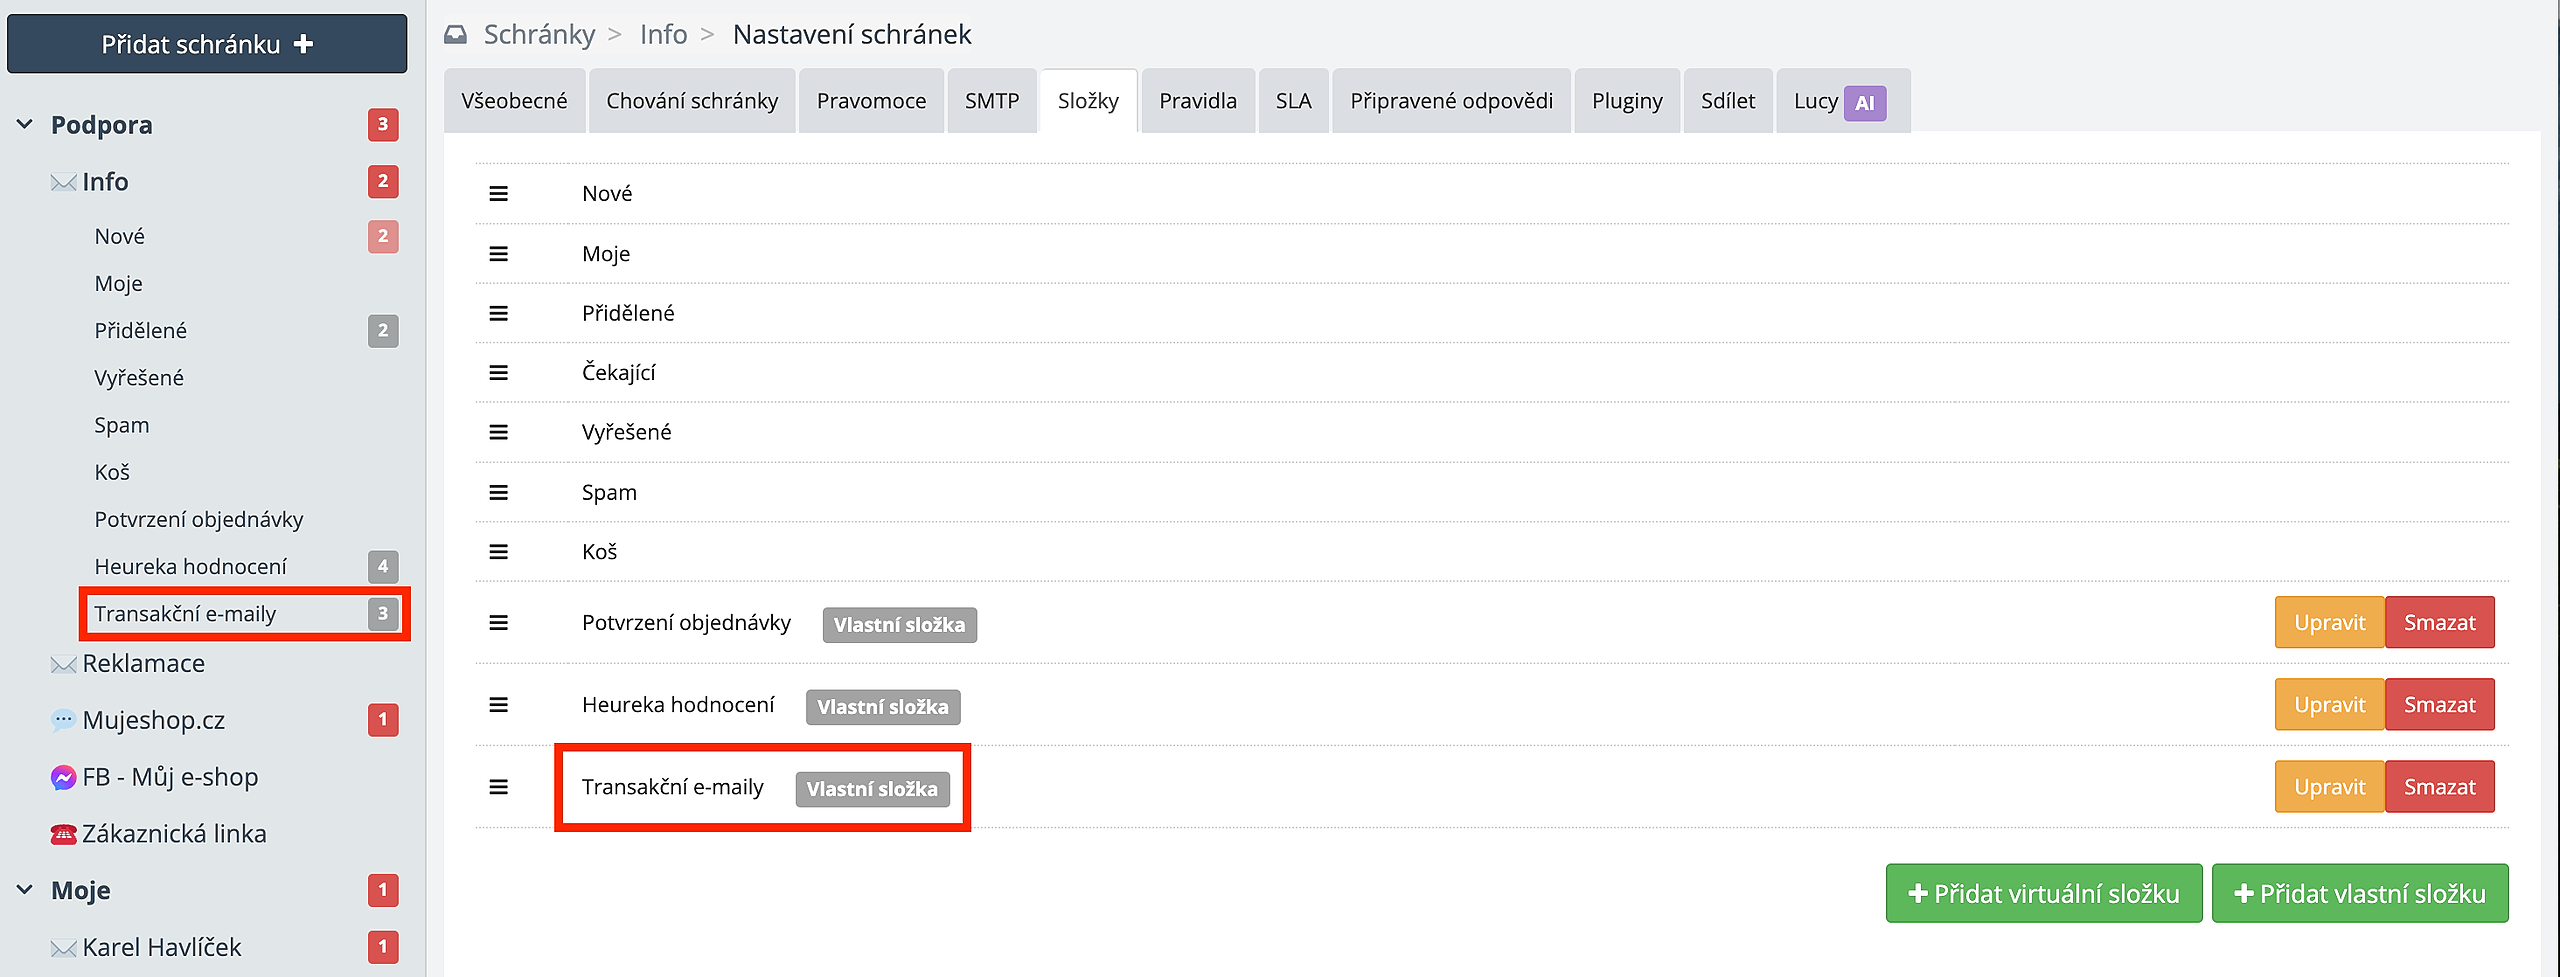Click the drag handle for Nové folder row
This screenshot has height=977, width=2560.
(x=498, y=194)
